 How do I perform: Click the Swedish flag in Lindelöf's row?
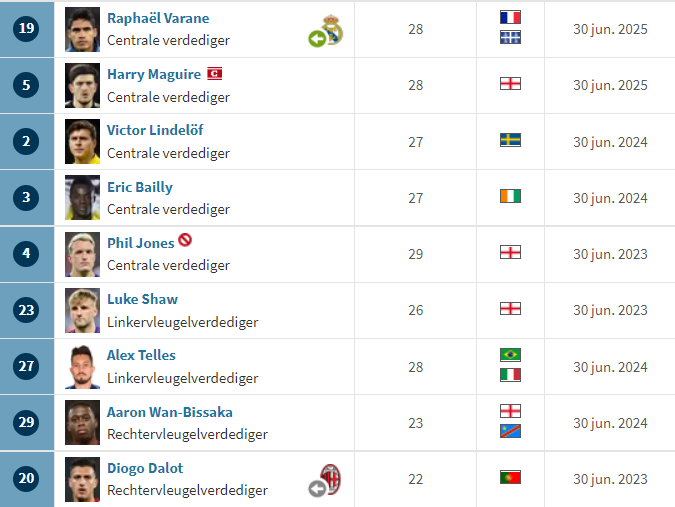(x=510, y=140)
